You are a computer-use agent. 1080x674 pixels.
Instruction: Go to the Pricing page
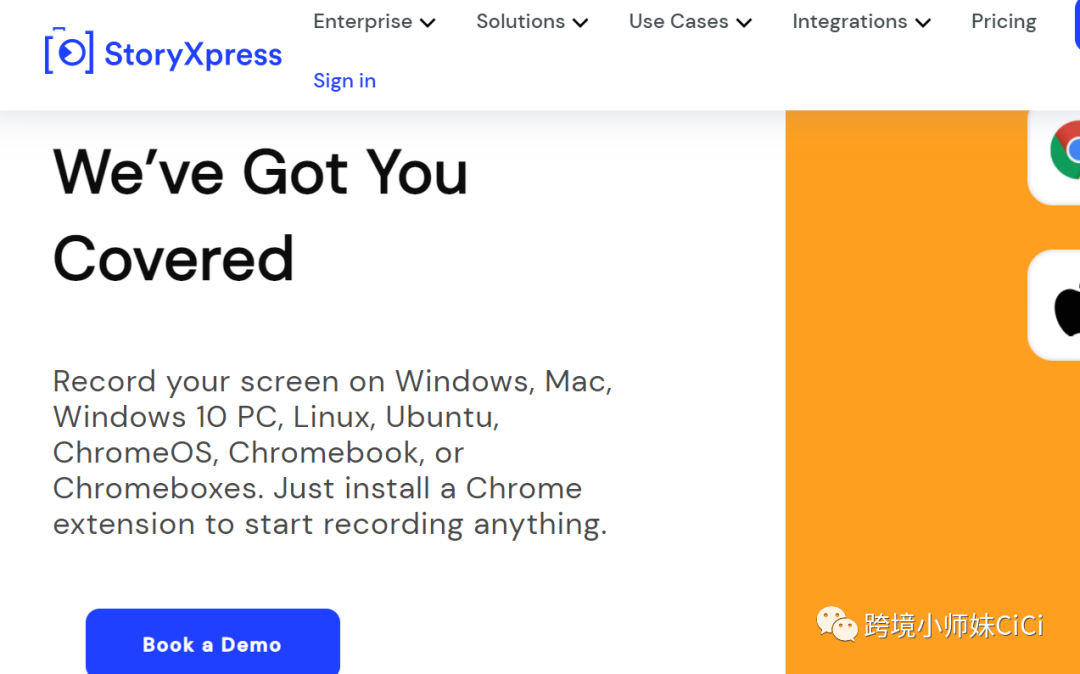pos(1003,22)
